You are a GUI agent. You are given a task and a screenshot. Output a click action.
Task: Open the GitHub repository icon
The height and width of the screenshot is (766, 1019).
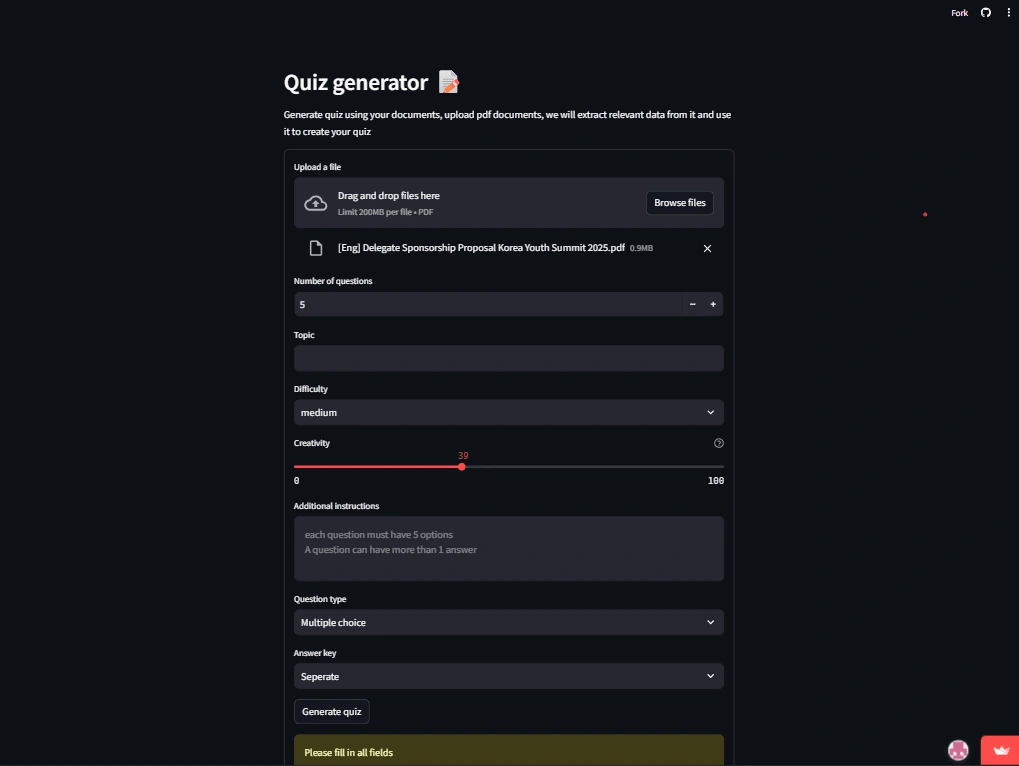pos(986,12)
